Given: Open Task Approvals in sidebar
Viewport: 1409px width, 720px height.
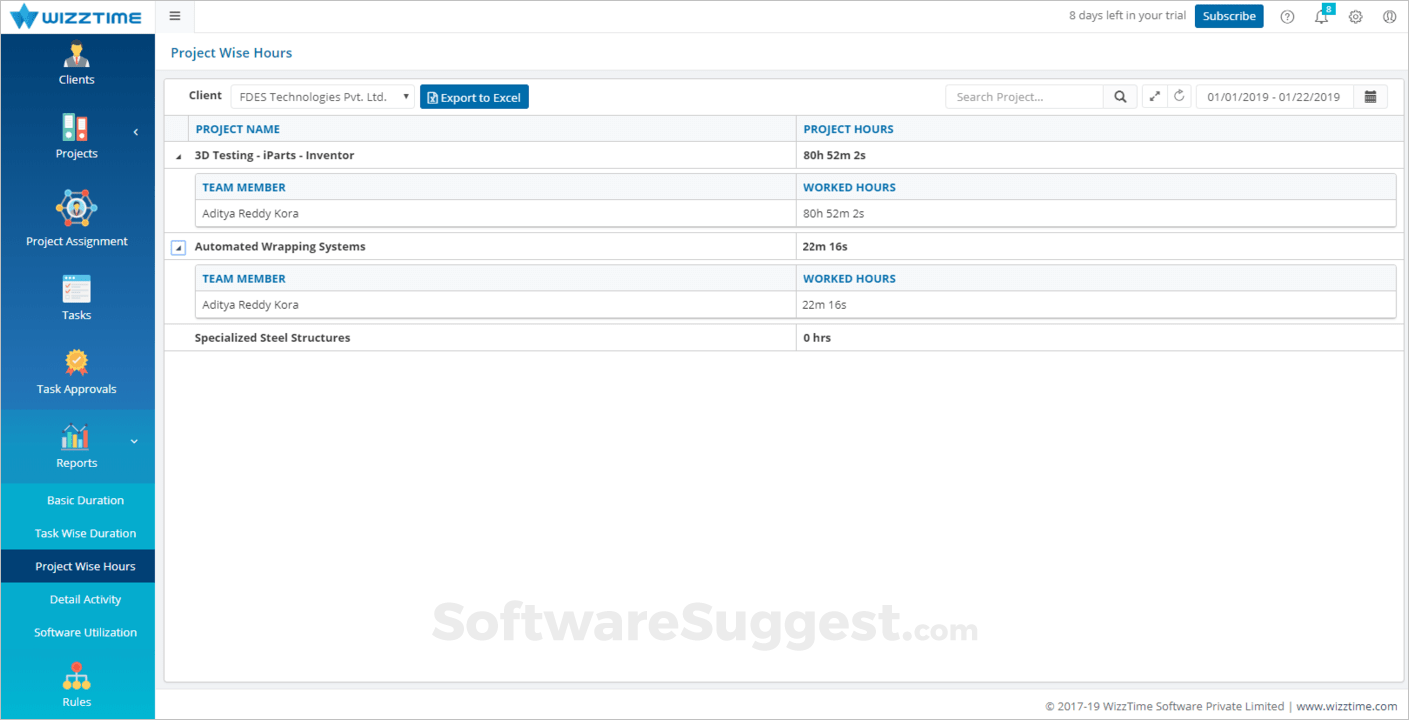Looking at the screenshot, I should [77, 371].
